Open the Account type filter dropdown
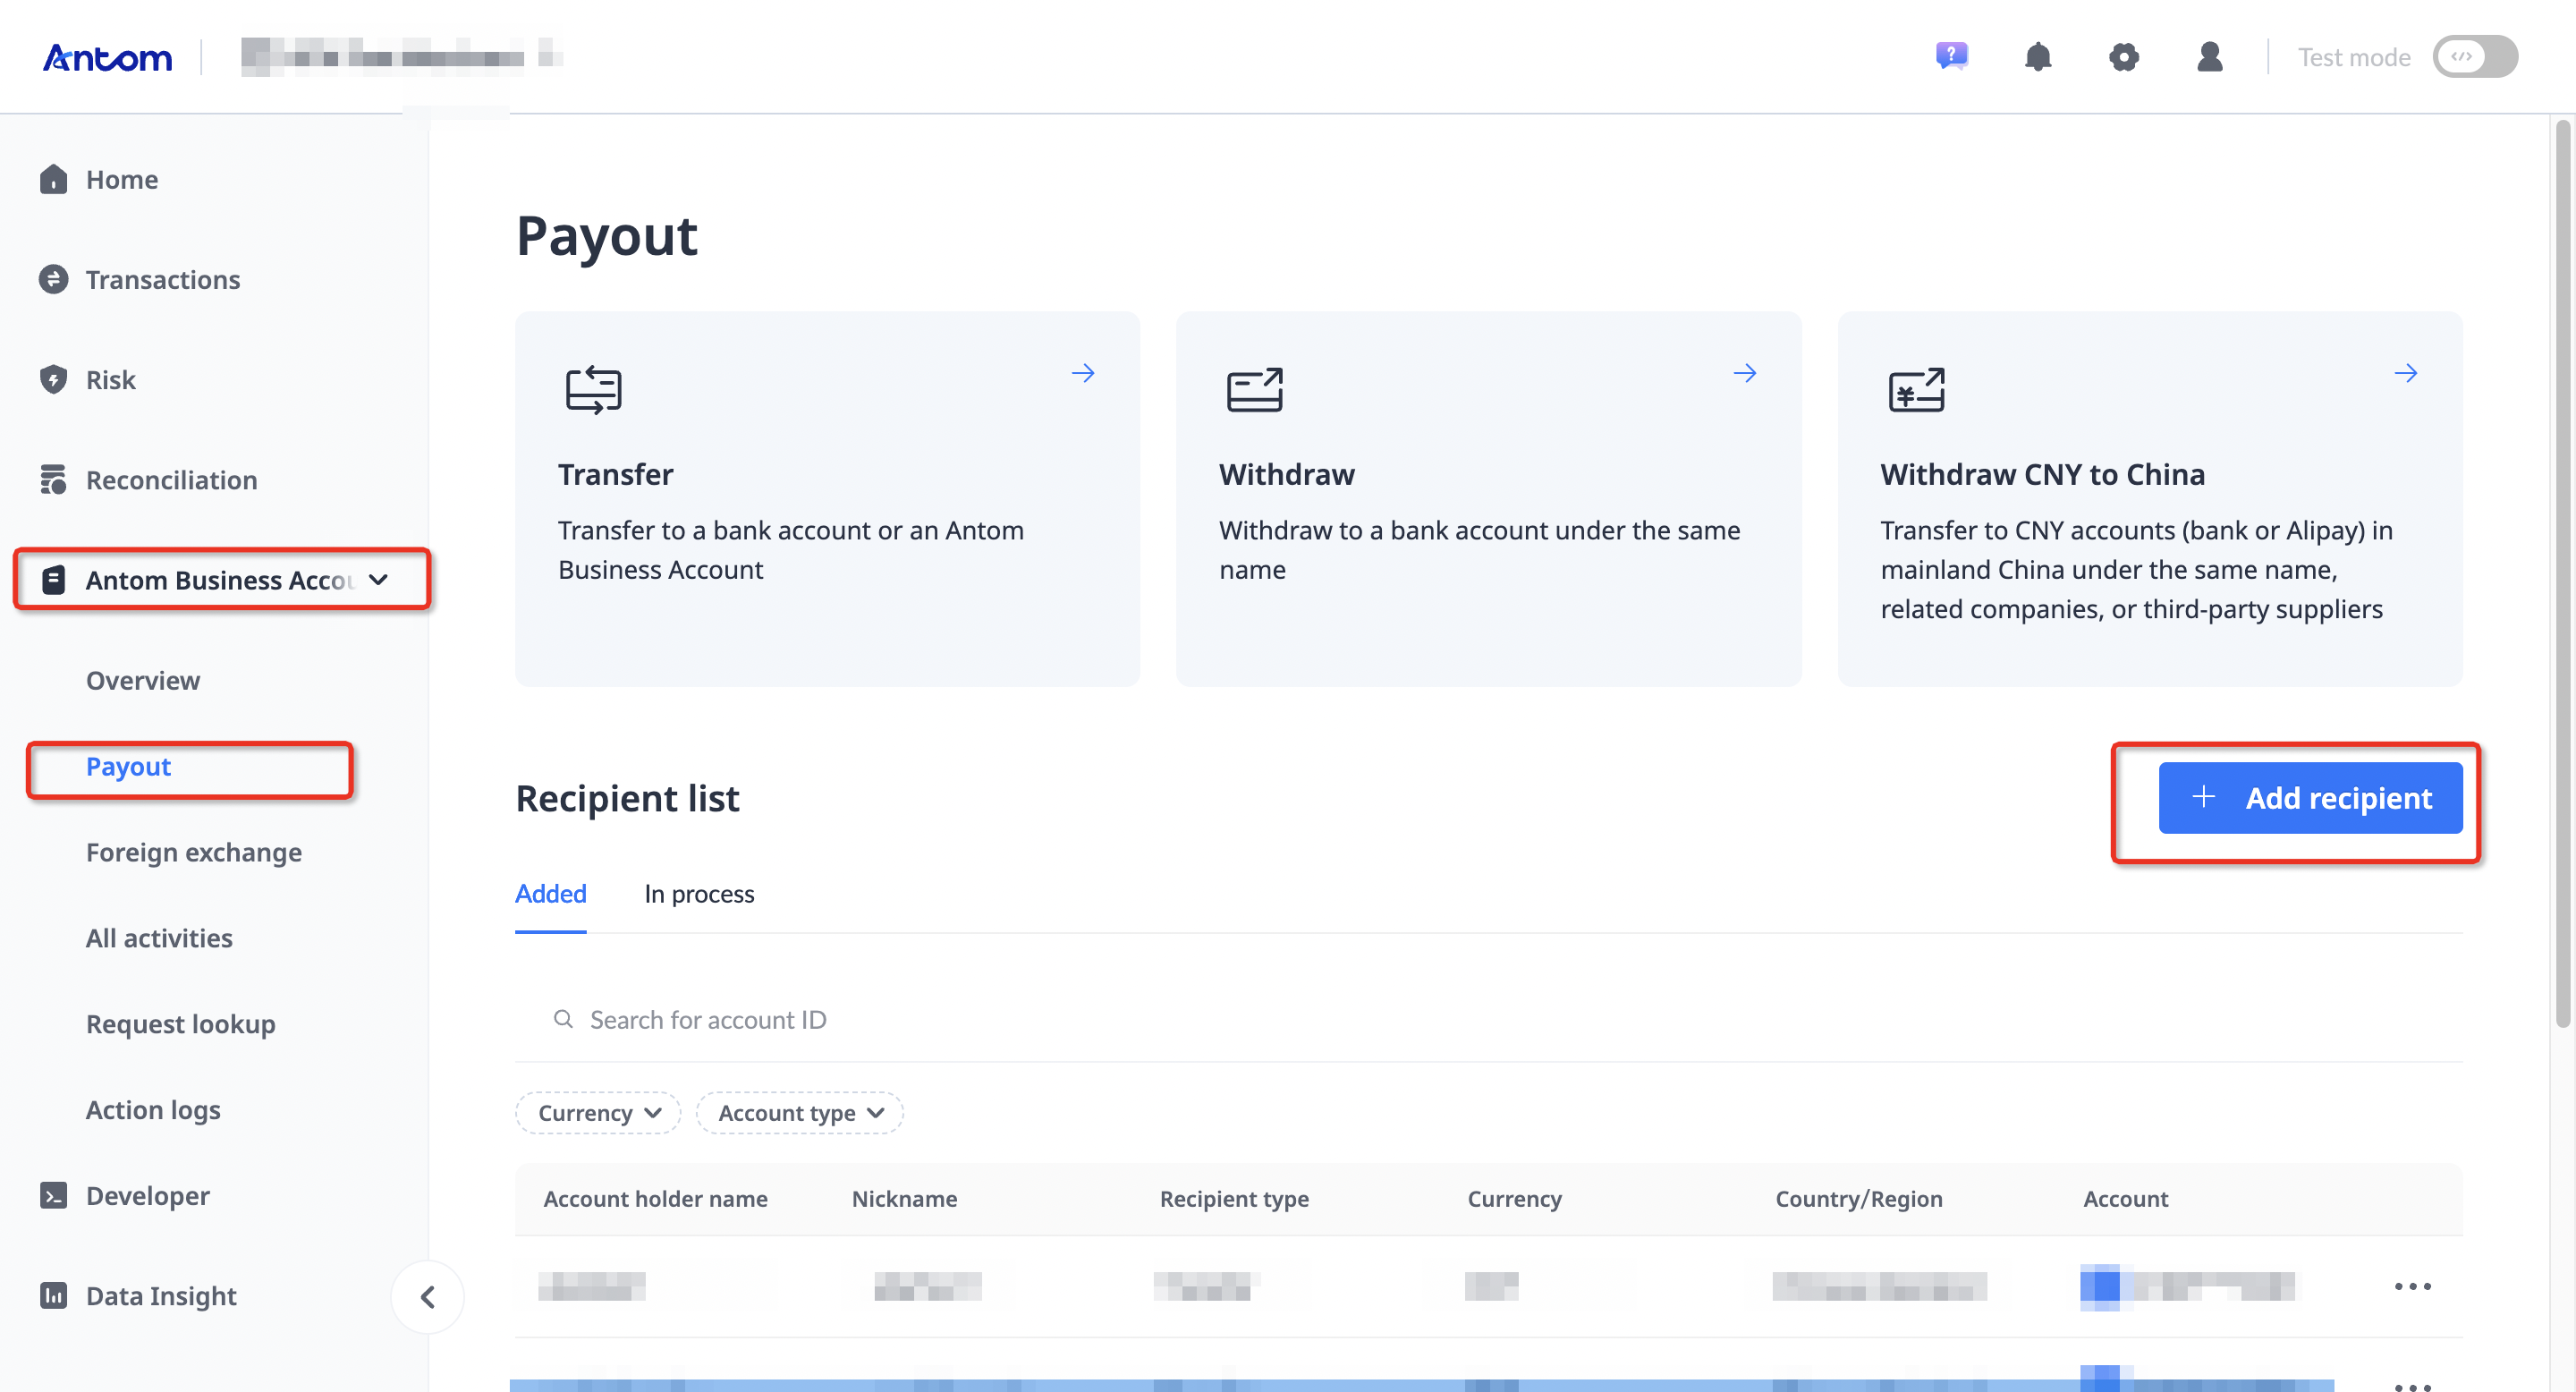 [800, 1113]
